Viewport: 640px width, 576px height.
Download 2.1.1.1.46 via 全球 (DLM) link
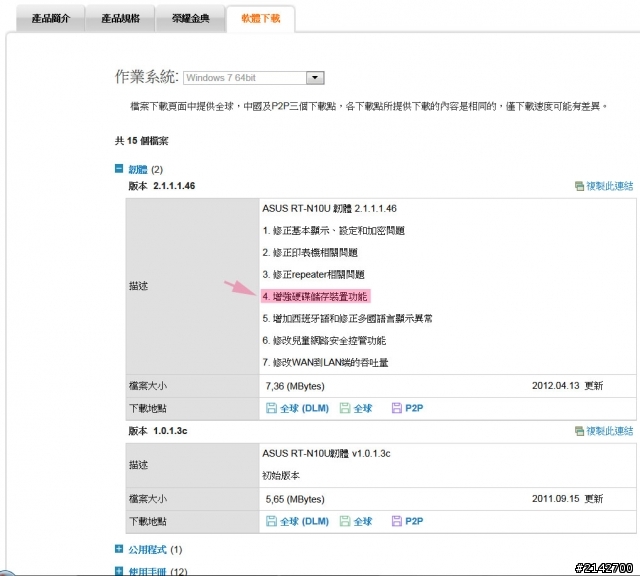point(304,408)
